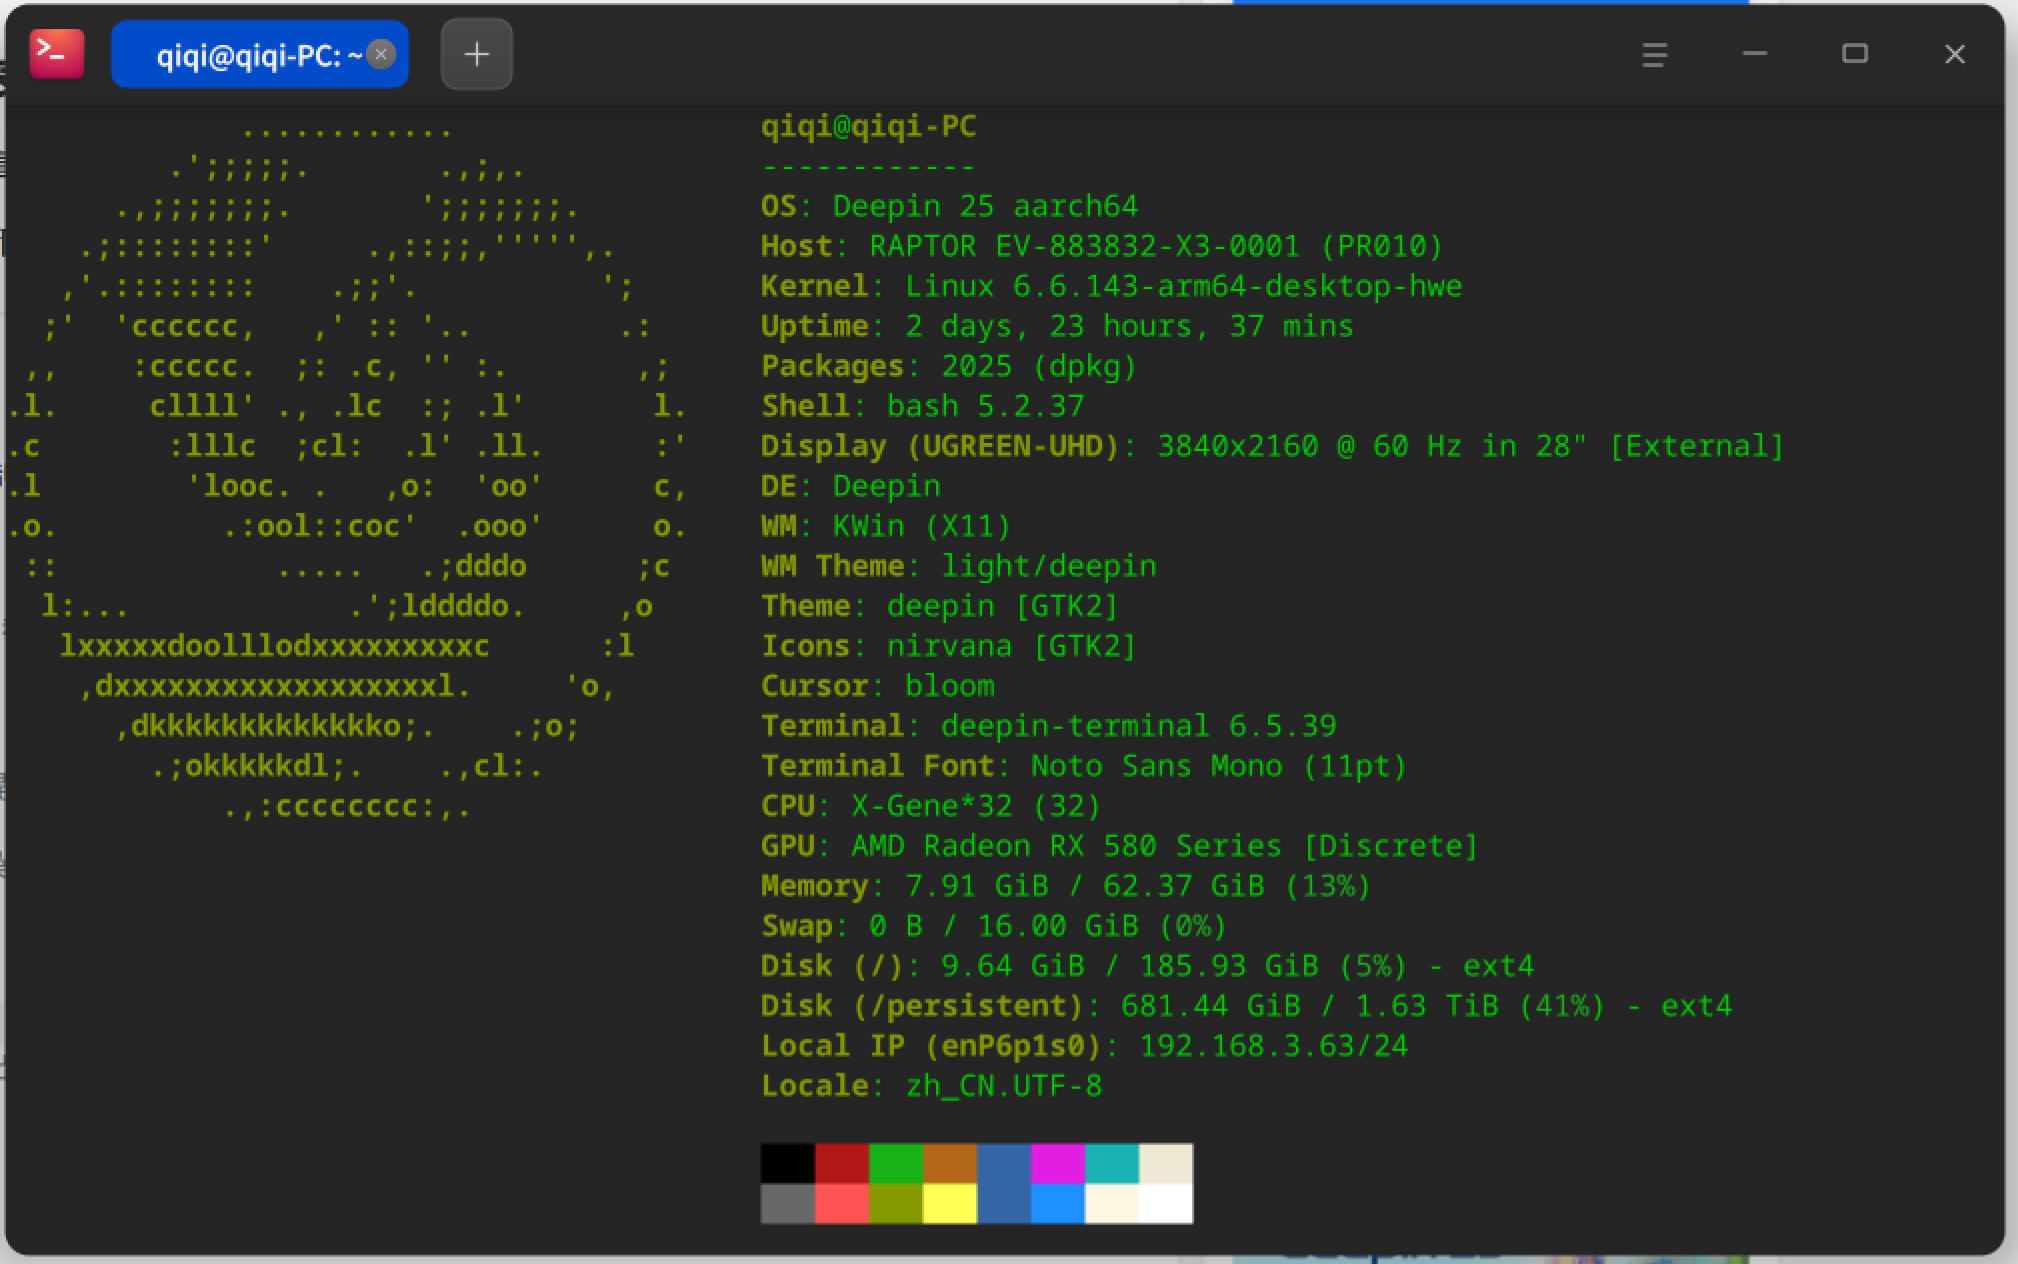This screenshot has height=1264, width=2018.
Task: Maximize the terminal window
Action: tap(1855, 54)
